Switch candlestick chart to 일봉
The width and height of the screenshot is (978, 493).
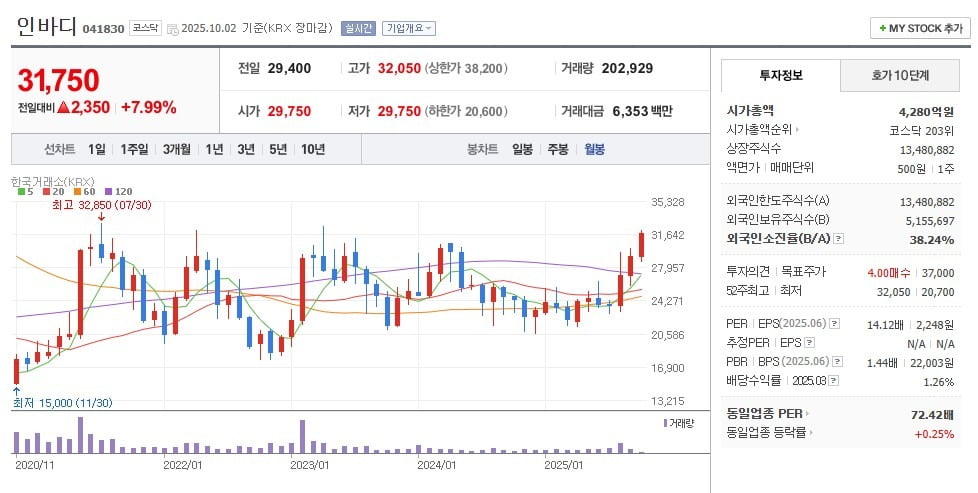(x=522, y=149)
